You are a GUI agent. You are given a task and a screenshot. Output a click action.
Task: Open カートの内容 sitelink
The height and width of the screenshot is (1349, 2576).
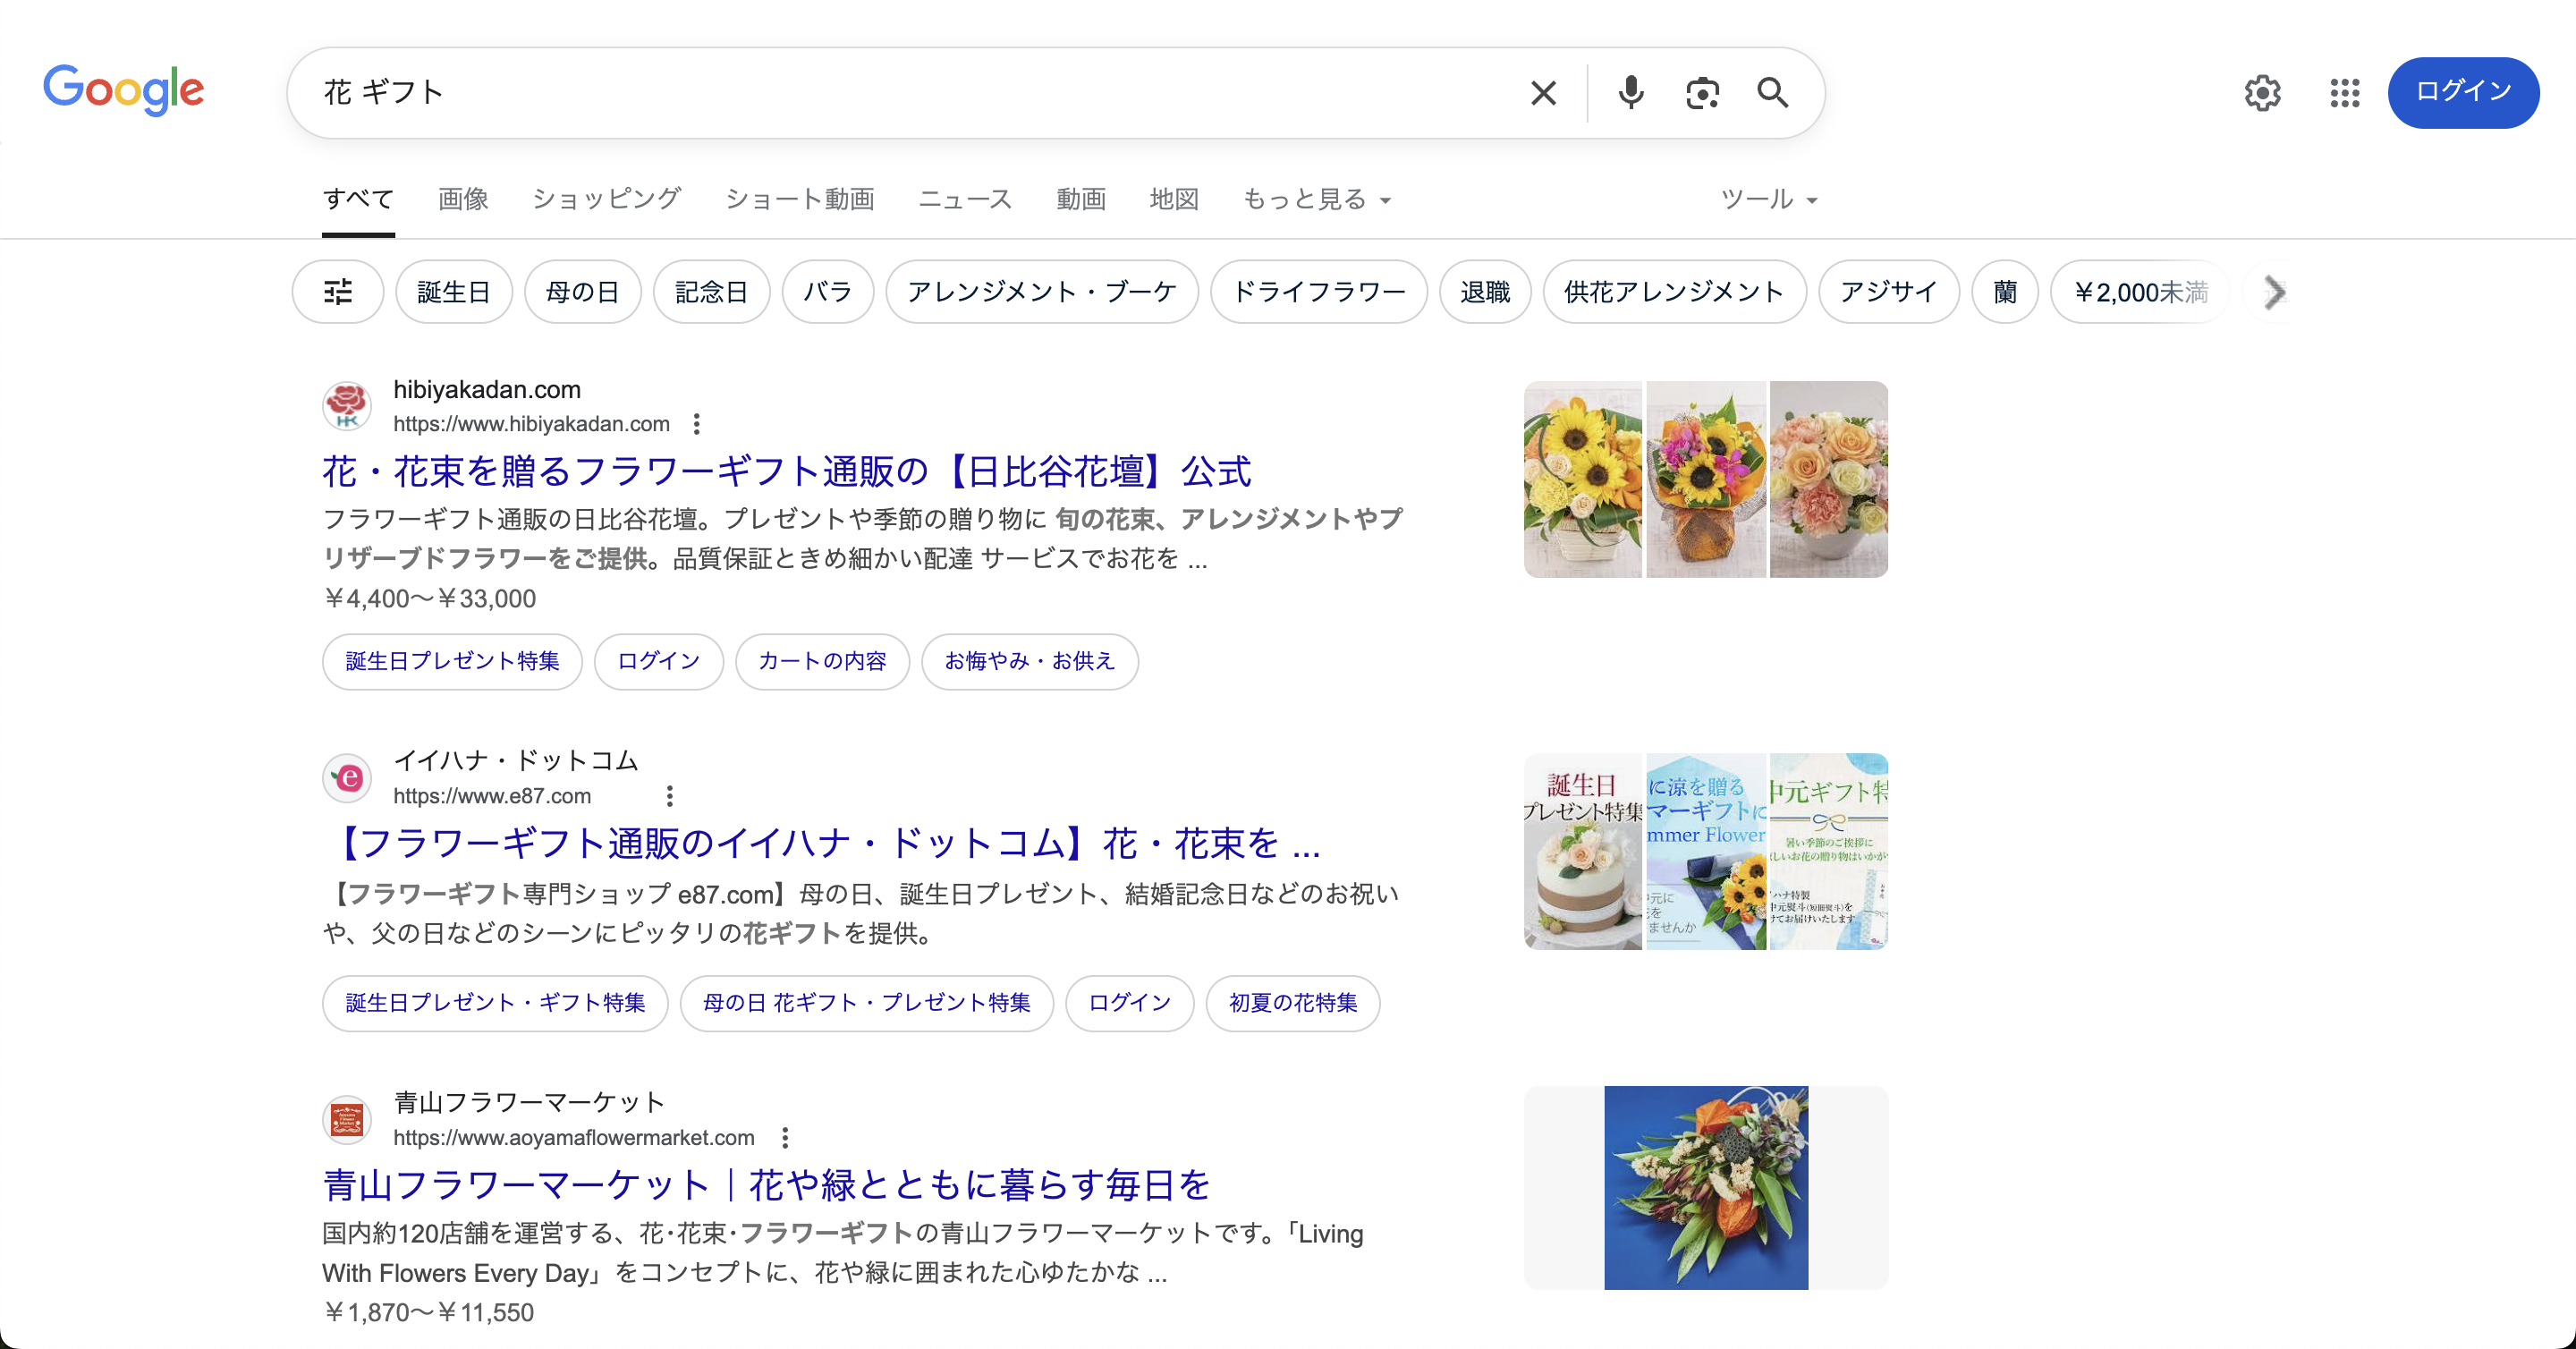[x=822, y=662]
